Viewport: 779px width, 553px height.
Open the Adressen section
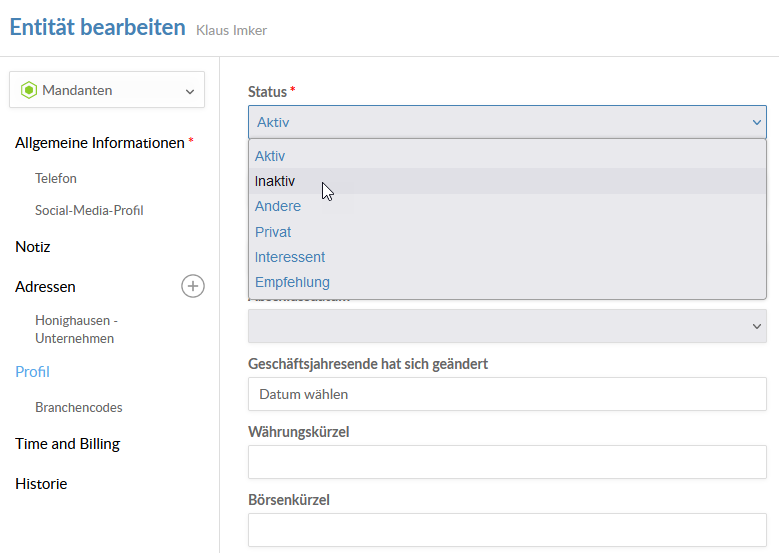pyautogui.click(x=45, y=287)
